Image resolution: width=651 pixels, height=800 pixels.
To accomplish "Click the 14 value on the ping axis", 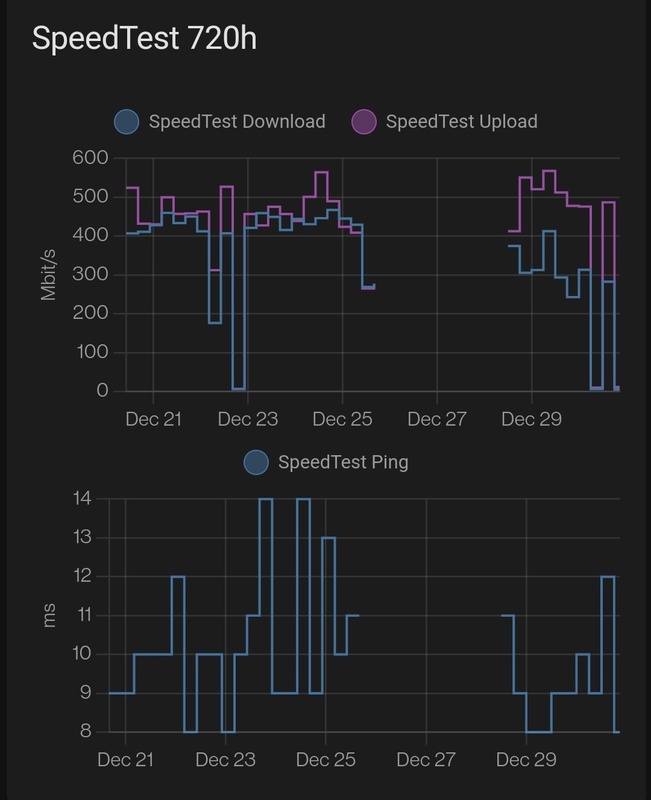I will point(83,498).
